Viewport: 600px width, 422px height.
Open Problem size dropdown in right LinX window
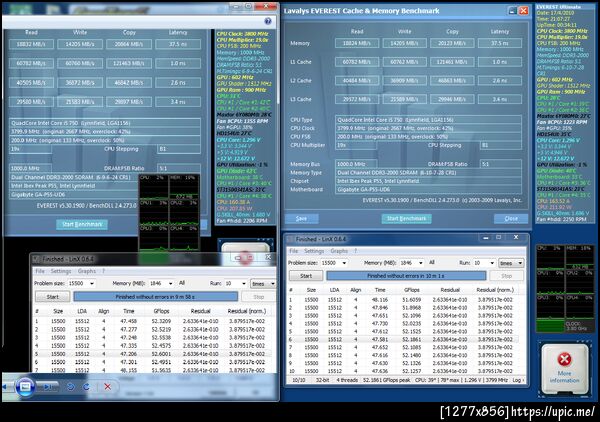(344, 263)
